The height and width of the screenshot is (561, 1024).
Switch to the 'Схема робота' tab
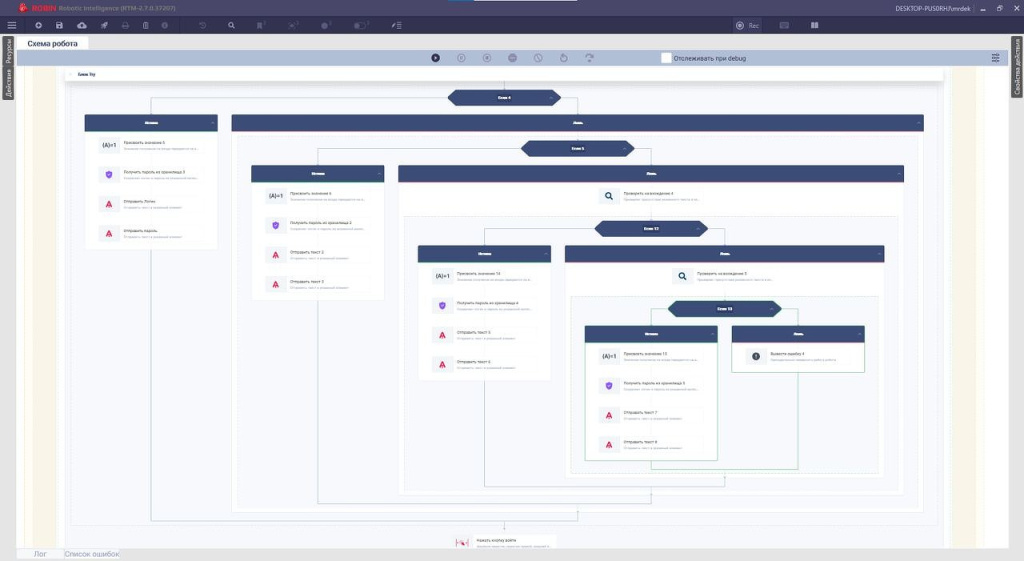52,43
